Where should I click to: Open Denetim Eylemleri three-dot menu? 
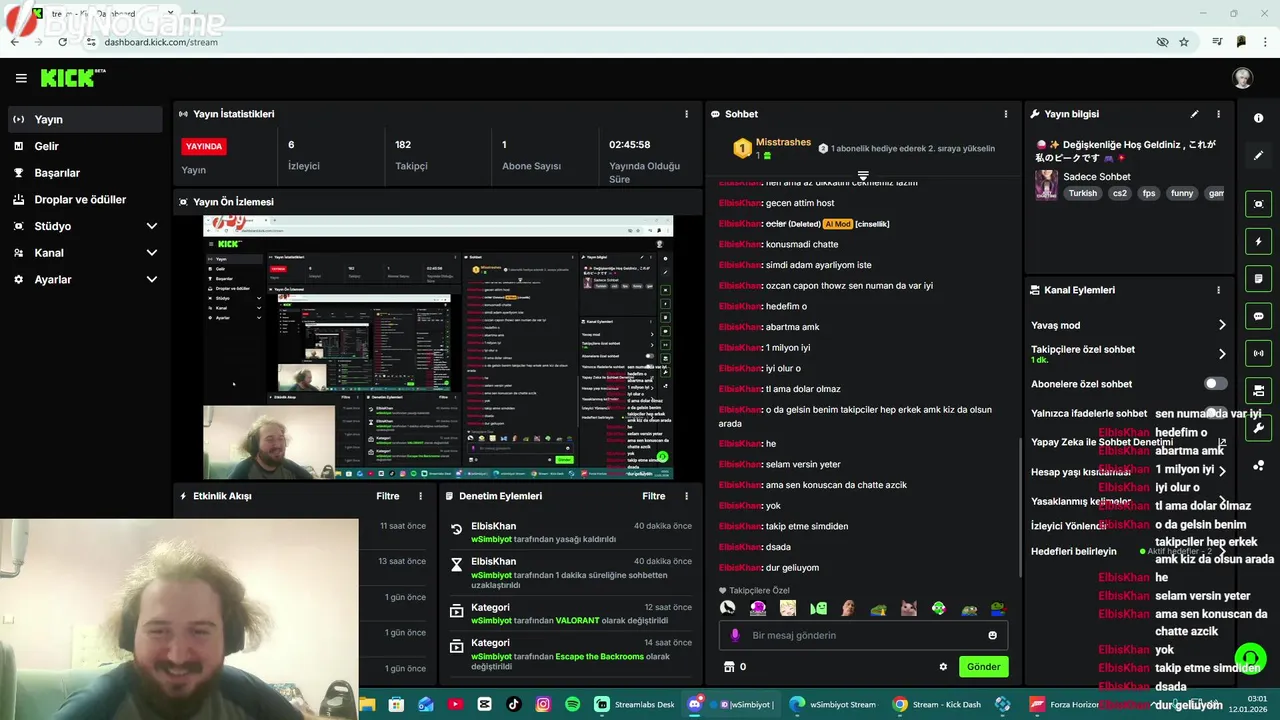[686, 496]
